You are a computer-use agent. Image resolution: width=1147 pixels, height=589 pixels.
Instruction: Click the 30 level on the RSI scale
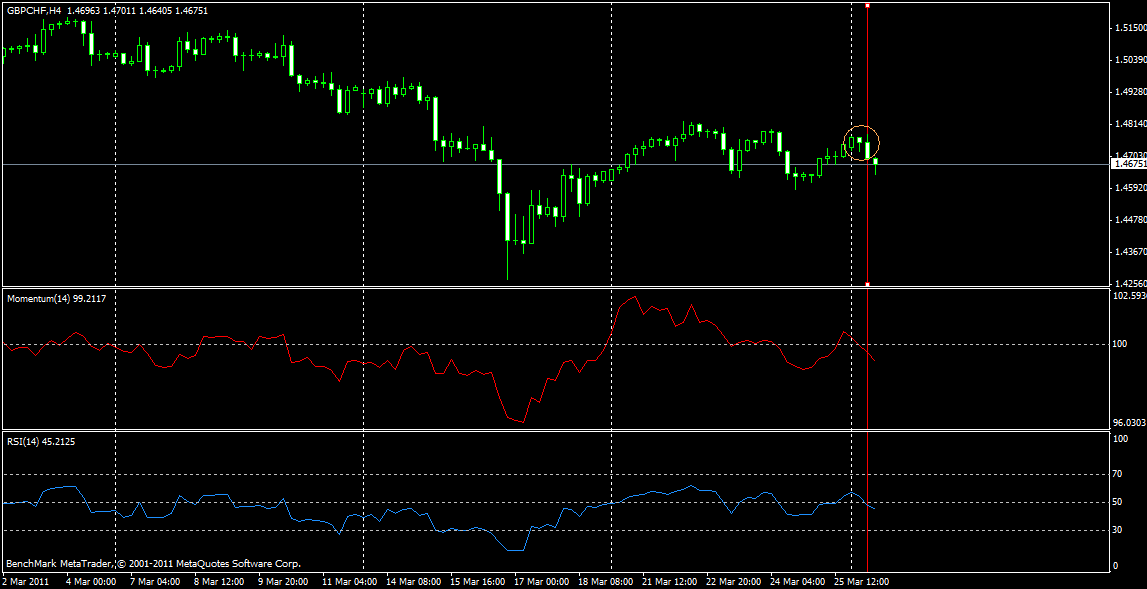1117,530
